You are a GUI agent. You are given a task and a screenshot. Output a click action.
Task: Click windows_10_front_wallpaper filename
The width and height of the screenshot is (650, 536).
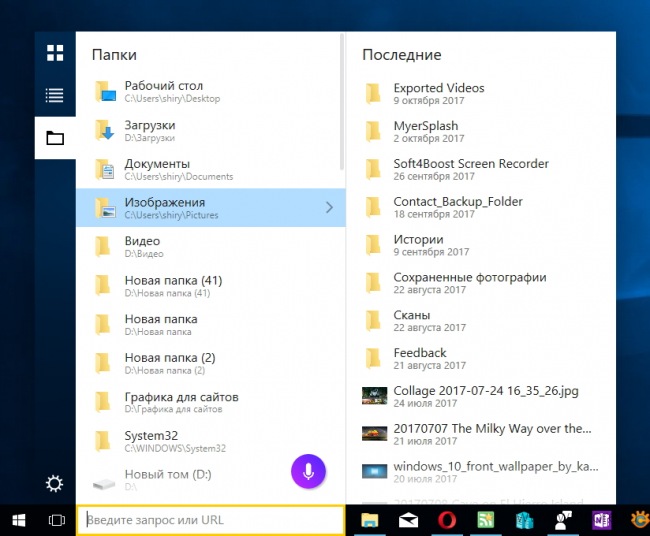(x=496, y=466)
